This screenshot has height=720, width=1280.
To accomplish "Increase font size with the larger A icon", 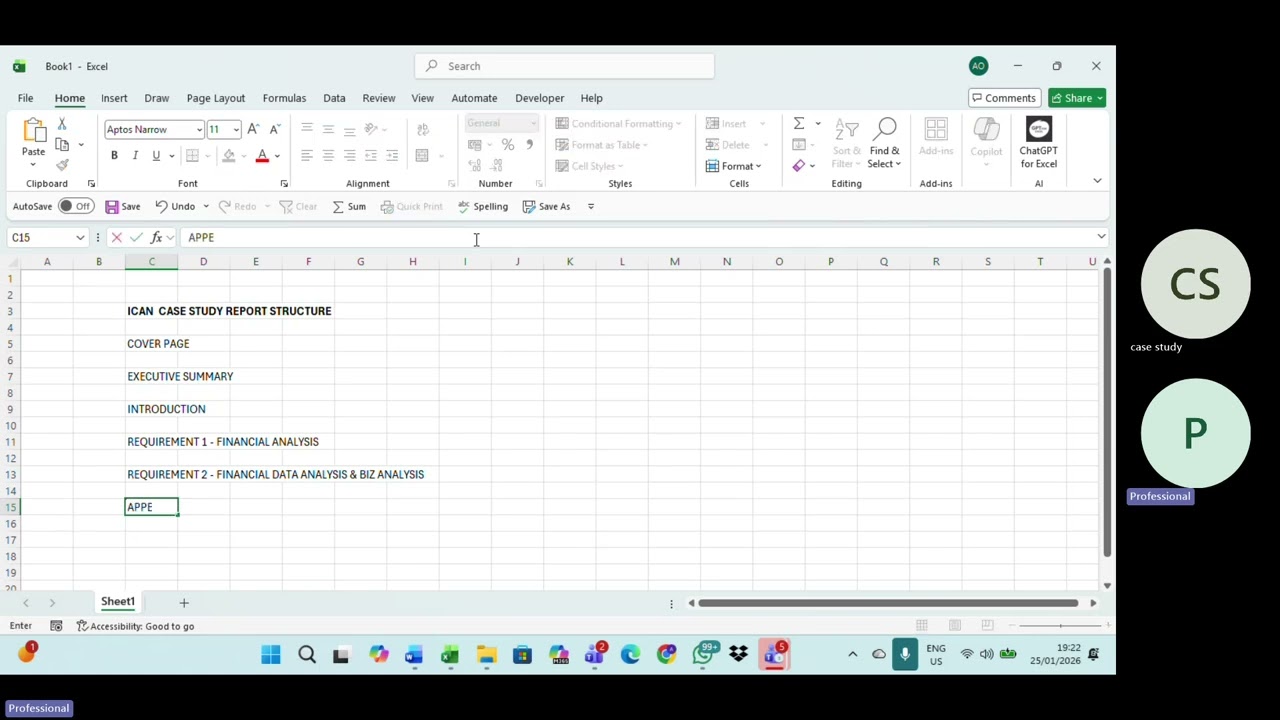I will click(253, 129).
